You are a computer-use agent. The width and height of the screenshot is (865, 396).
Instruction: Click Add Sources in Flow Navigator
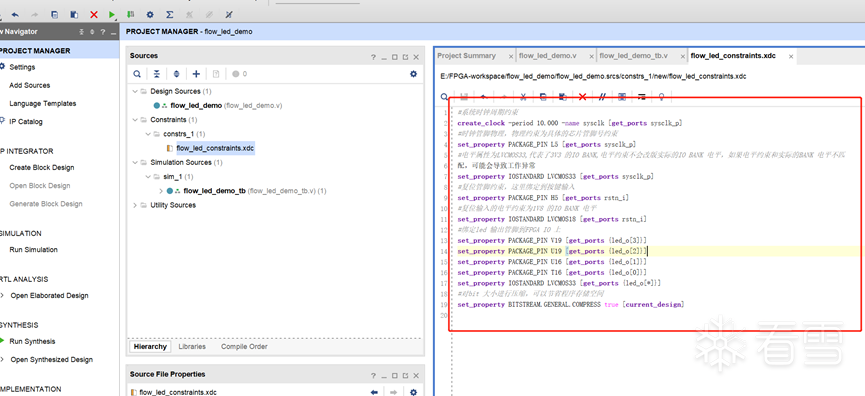click(x=29, y=85)
